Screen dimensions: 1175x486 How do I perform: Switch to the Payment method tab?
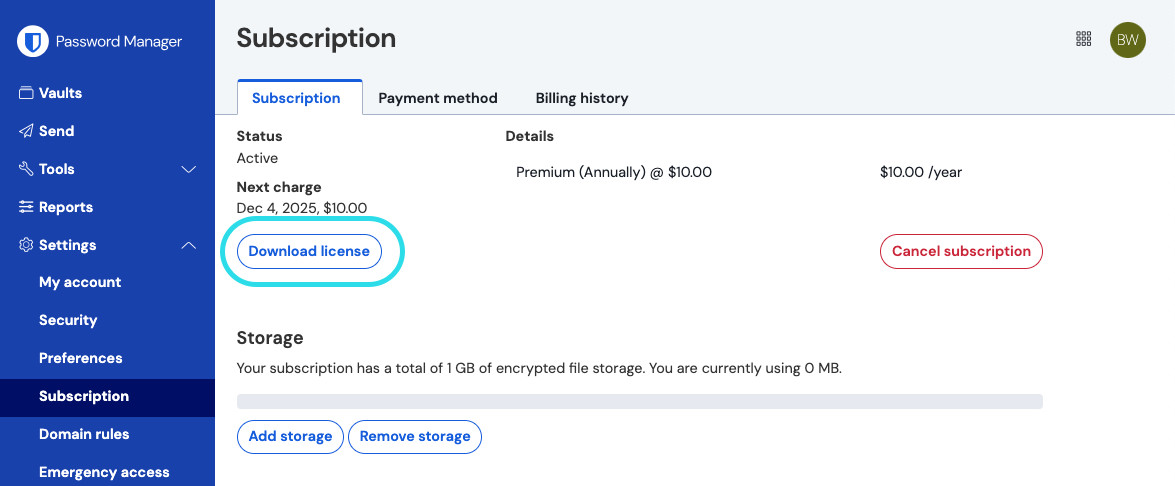pos(437,98)
